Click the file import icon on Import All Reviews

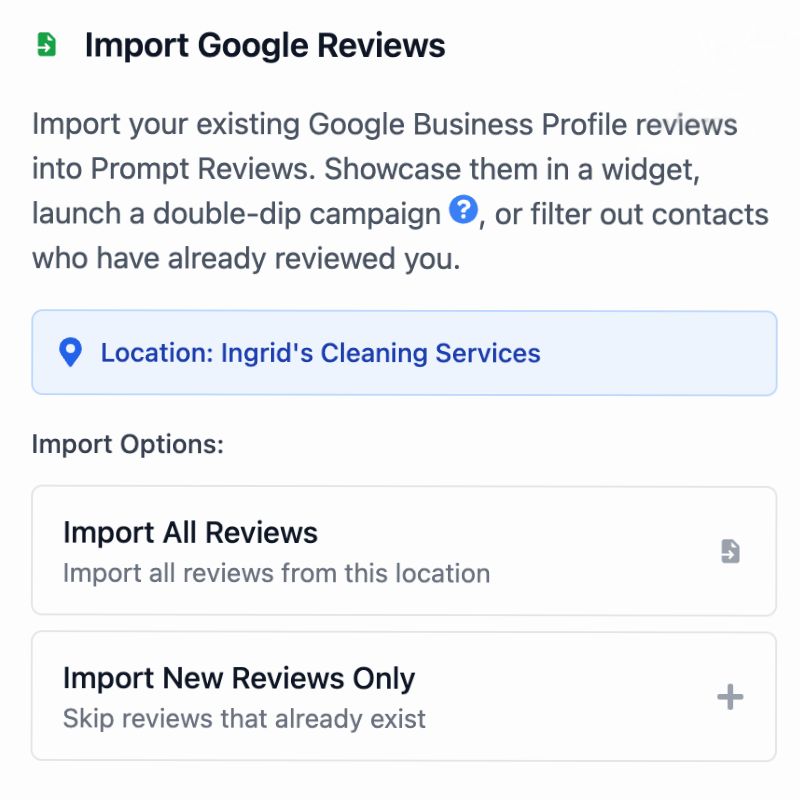tap(730, 550)
